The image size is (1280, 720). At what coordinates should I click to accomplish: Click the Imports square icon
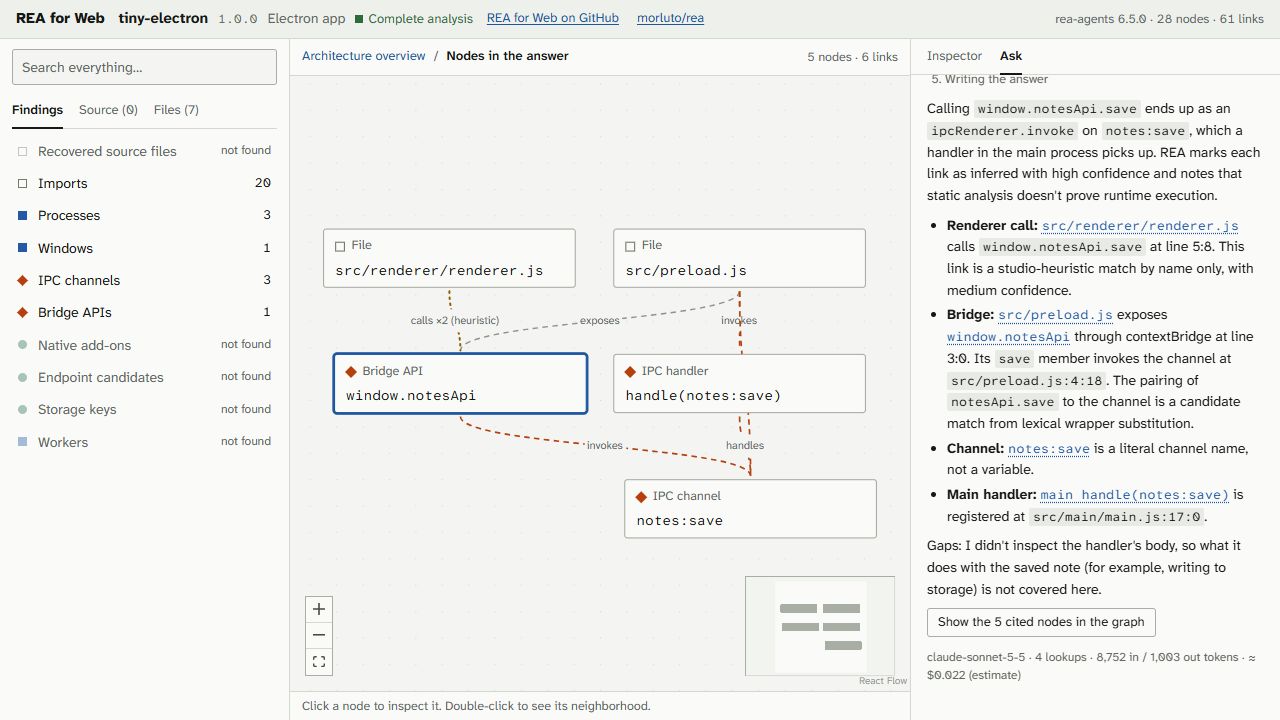pos(23,183)
